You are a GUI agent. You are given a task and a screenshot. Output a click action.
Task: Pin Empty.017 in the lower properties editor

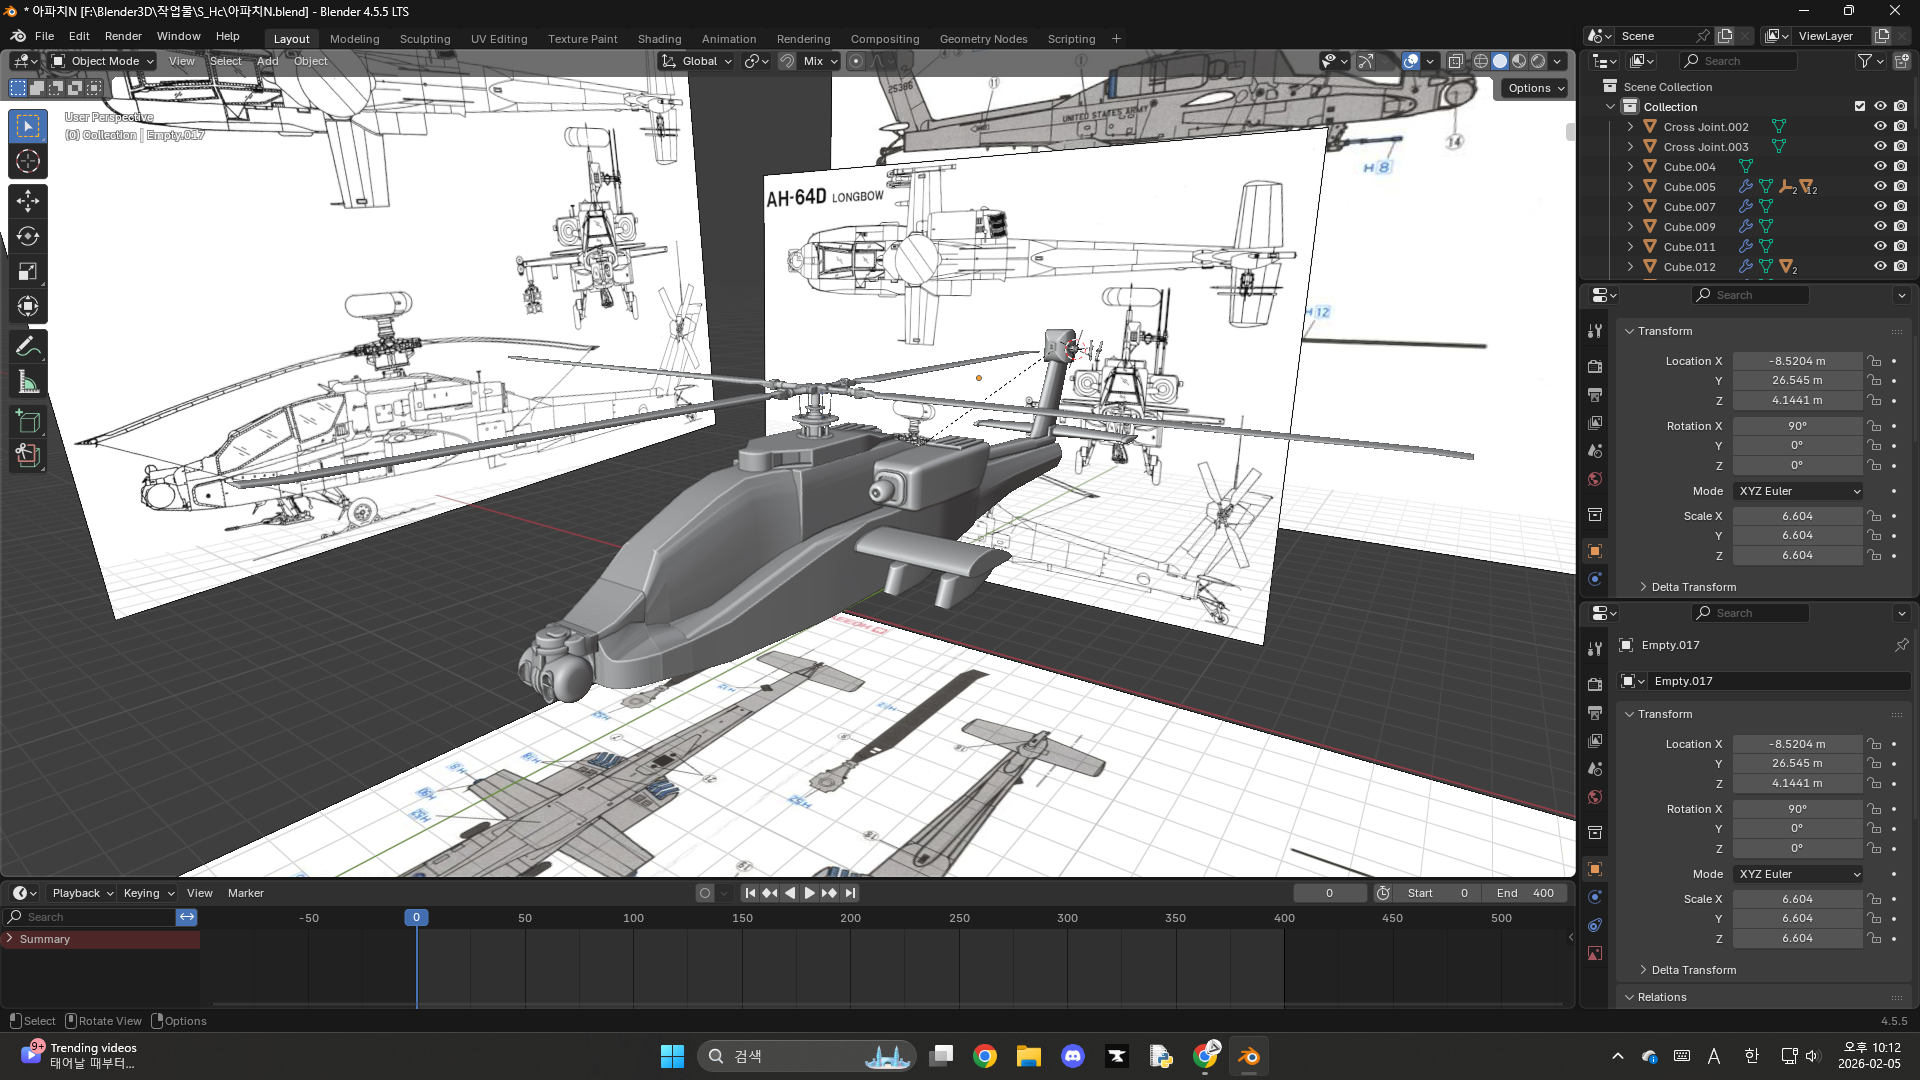coord(1901,645)
